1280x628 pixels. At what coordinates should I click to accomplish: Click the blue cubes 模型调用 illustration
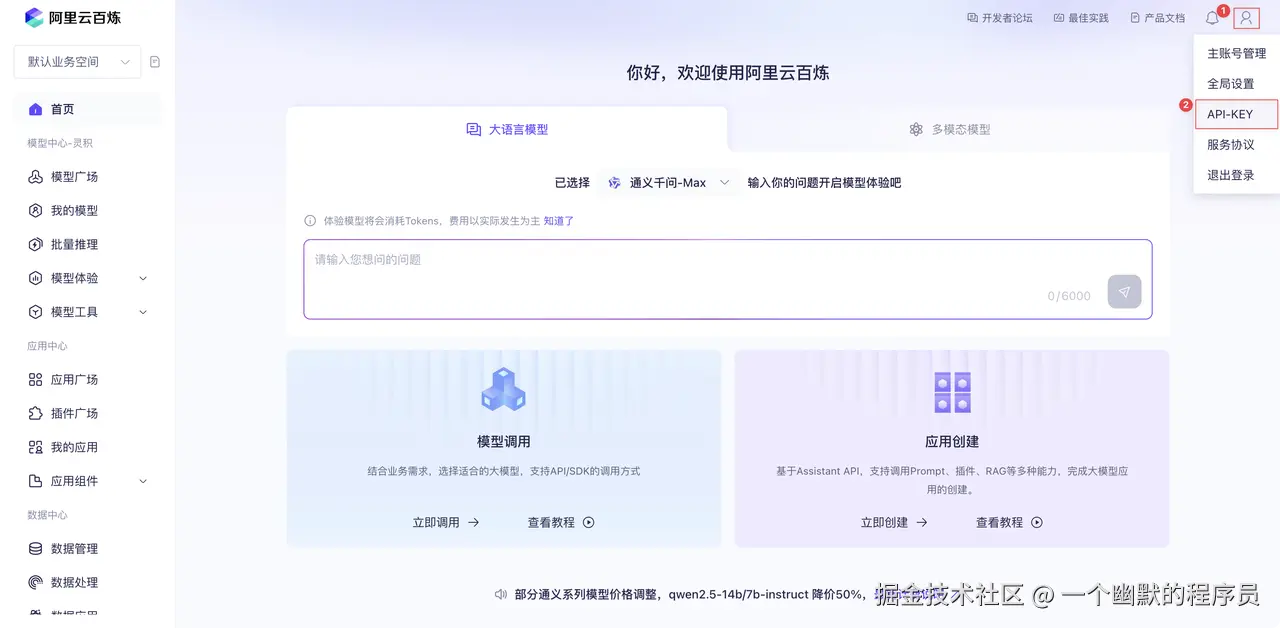(503, 390)
